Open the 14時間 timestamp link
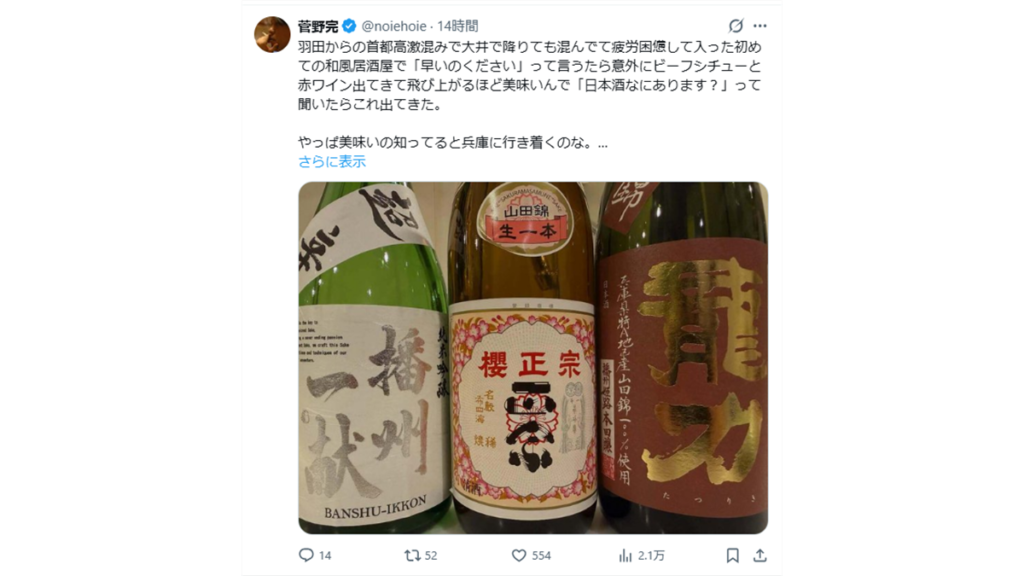 [457, 26]
